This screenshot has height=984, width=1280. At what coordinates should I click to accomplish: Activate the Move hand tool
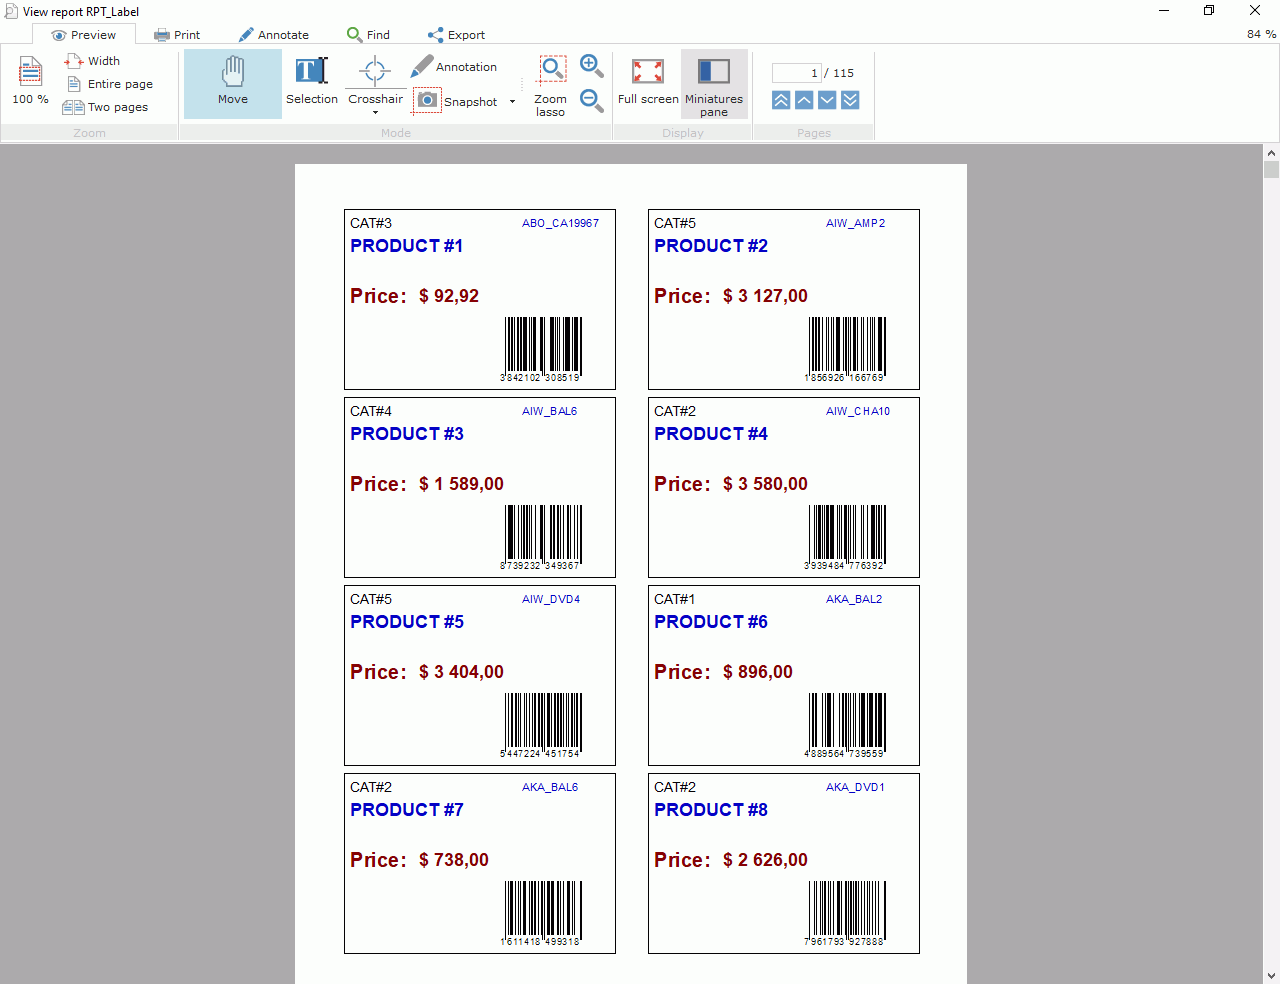click(x=233, y=82)
